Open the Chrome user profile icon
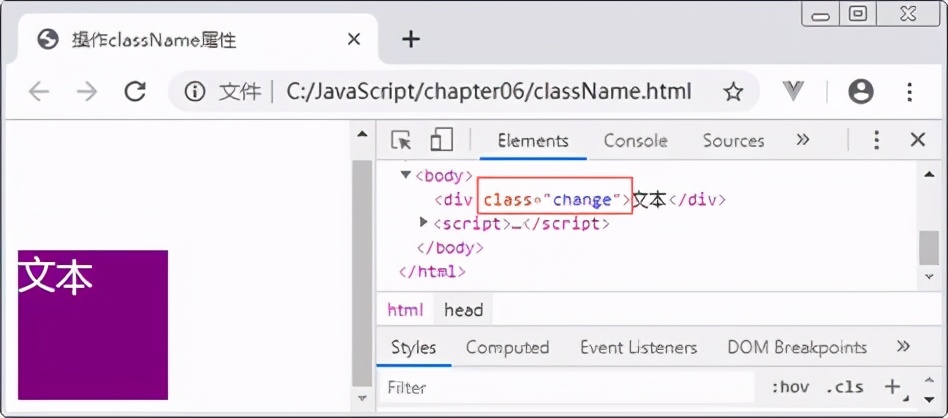This screenshot has width=948, height=418. [x=860, y=92]
